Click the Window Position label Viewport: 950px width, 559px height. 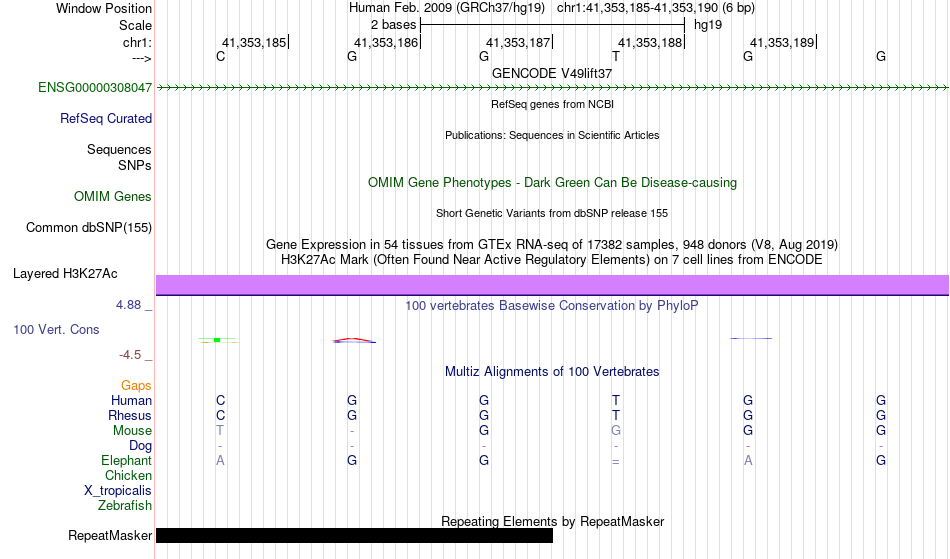coord(104,8)
